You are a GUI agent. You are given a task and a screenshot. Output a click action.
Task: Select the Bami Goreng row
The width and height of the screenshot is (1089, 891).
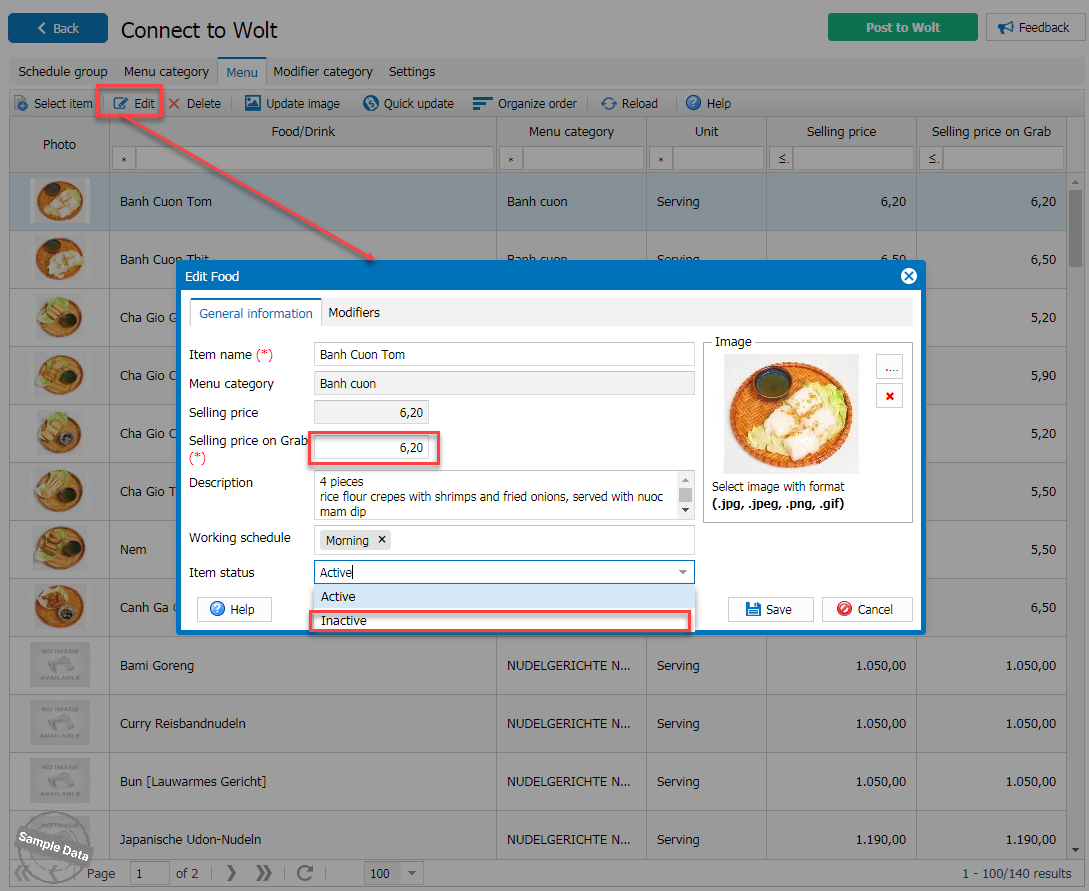[538, 665]
